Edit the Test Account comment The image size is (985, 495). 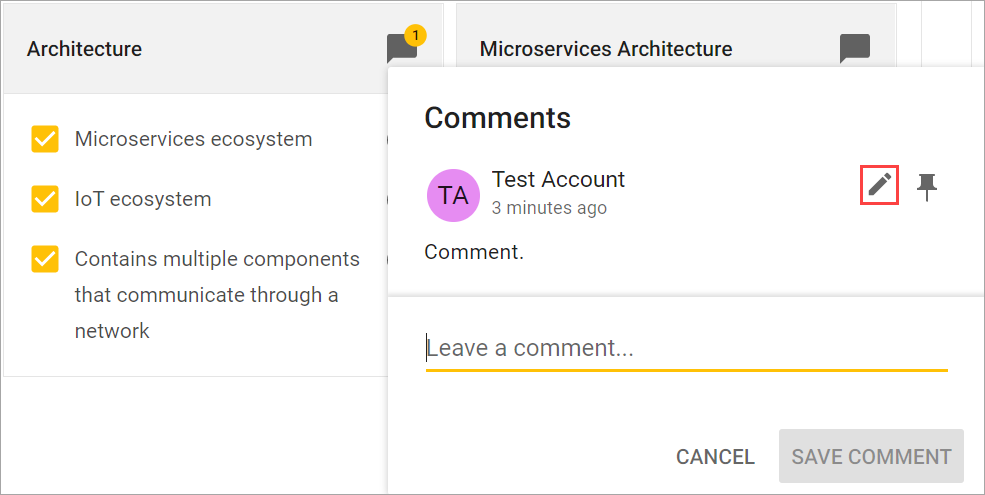pyautogui.click(x=879, y=185)
